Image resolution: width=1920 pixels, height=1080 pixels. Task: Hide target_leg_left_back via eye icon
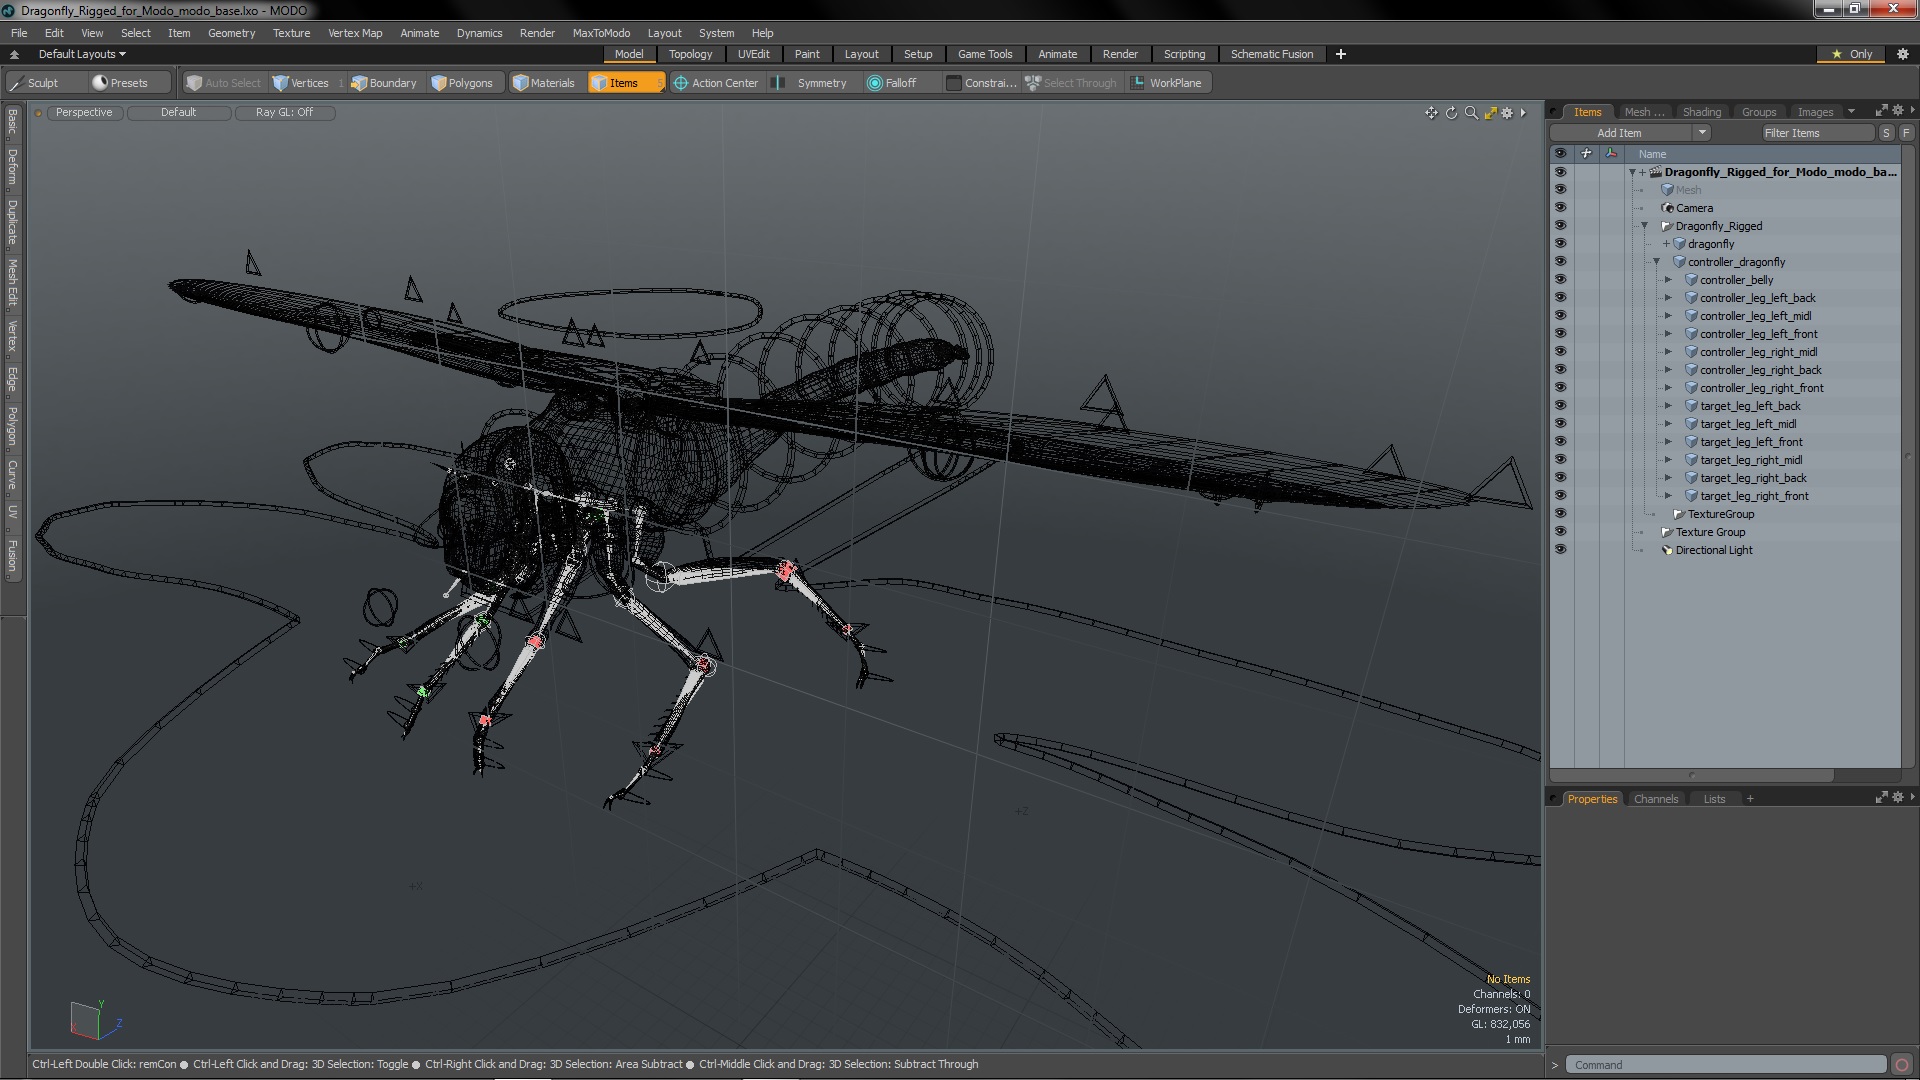pyautogui.click(x=1560, y=406)
